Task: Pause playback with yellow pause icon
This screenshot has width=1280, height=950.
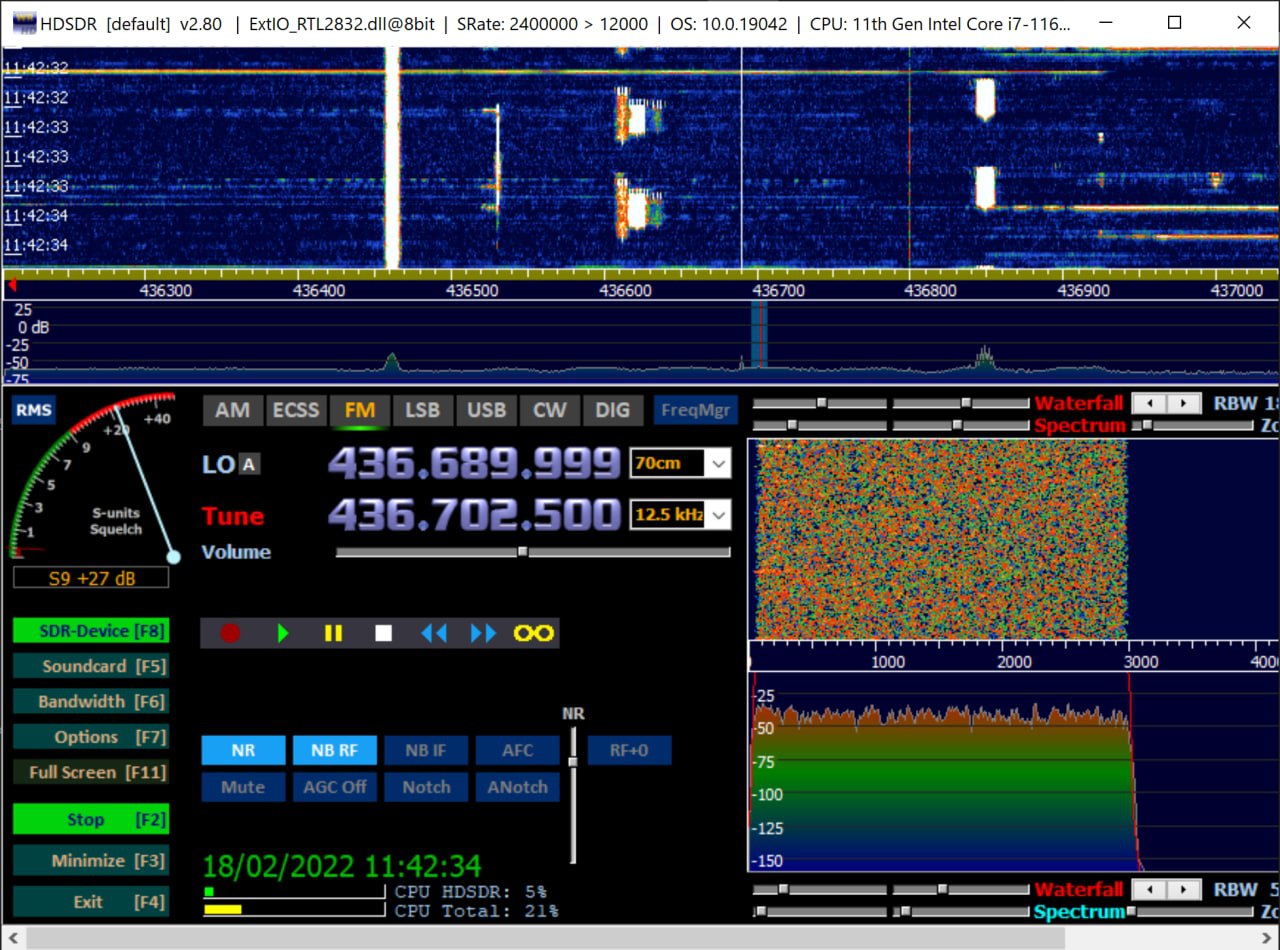Action: [x=333, y=633]
